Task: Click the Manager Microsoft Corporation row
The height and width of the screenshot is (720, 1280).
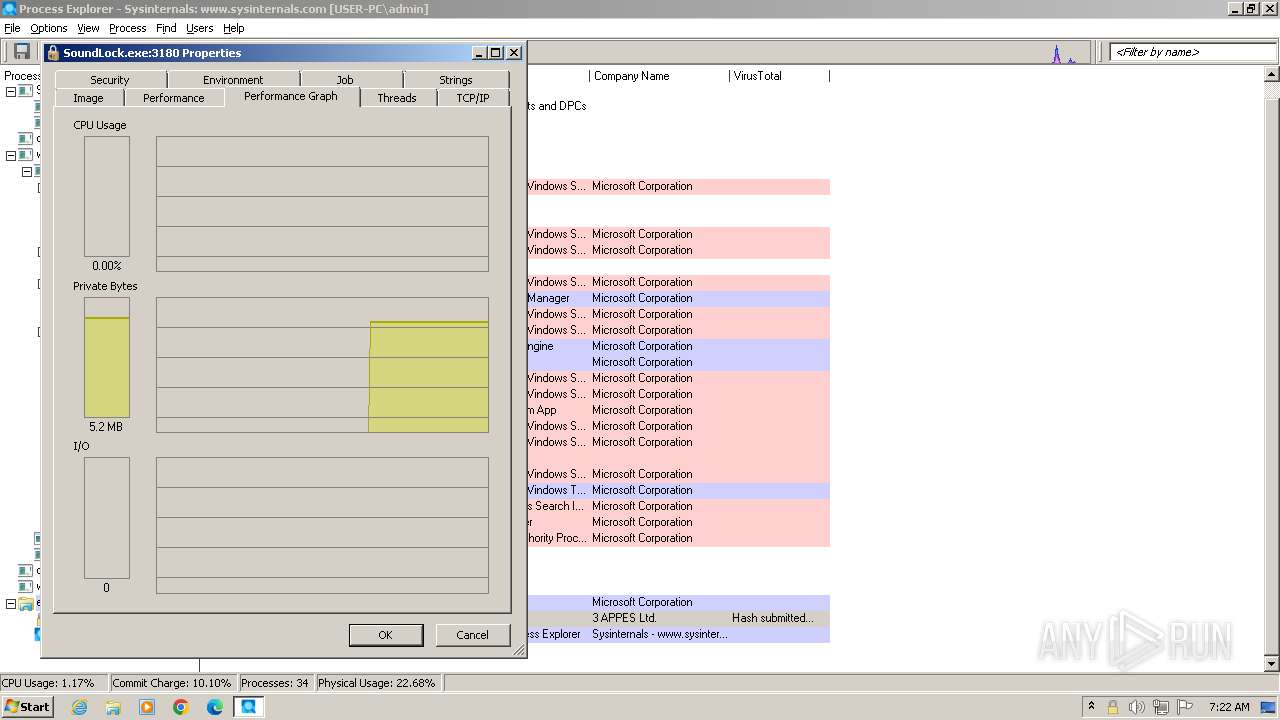Action: point(678,298)
